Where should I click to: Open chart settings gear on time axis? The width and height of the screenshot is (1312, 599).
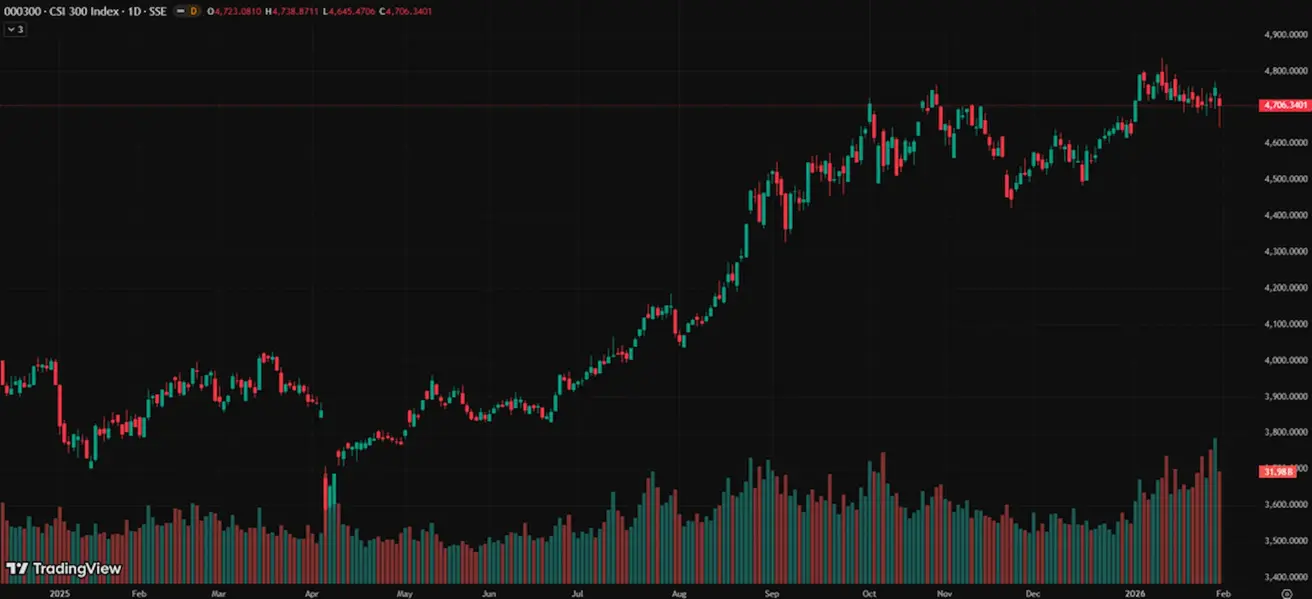[x=1286, y=593]
